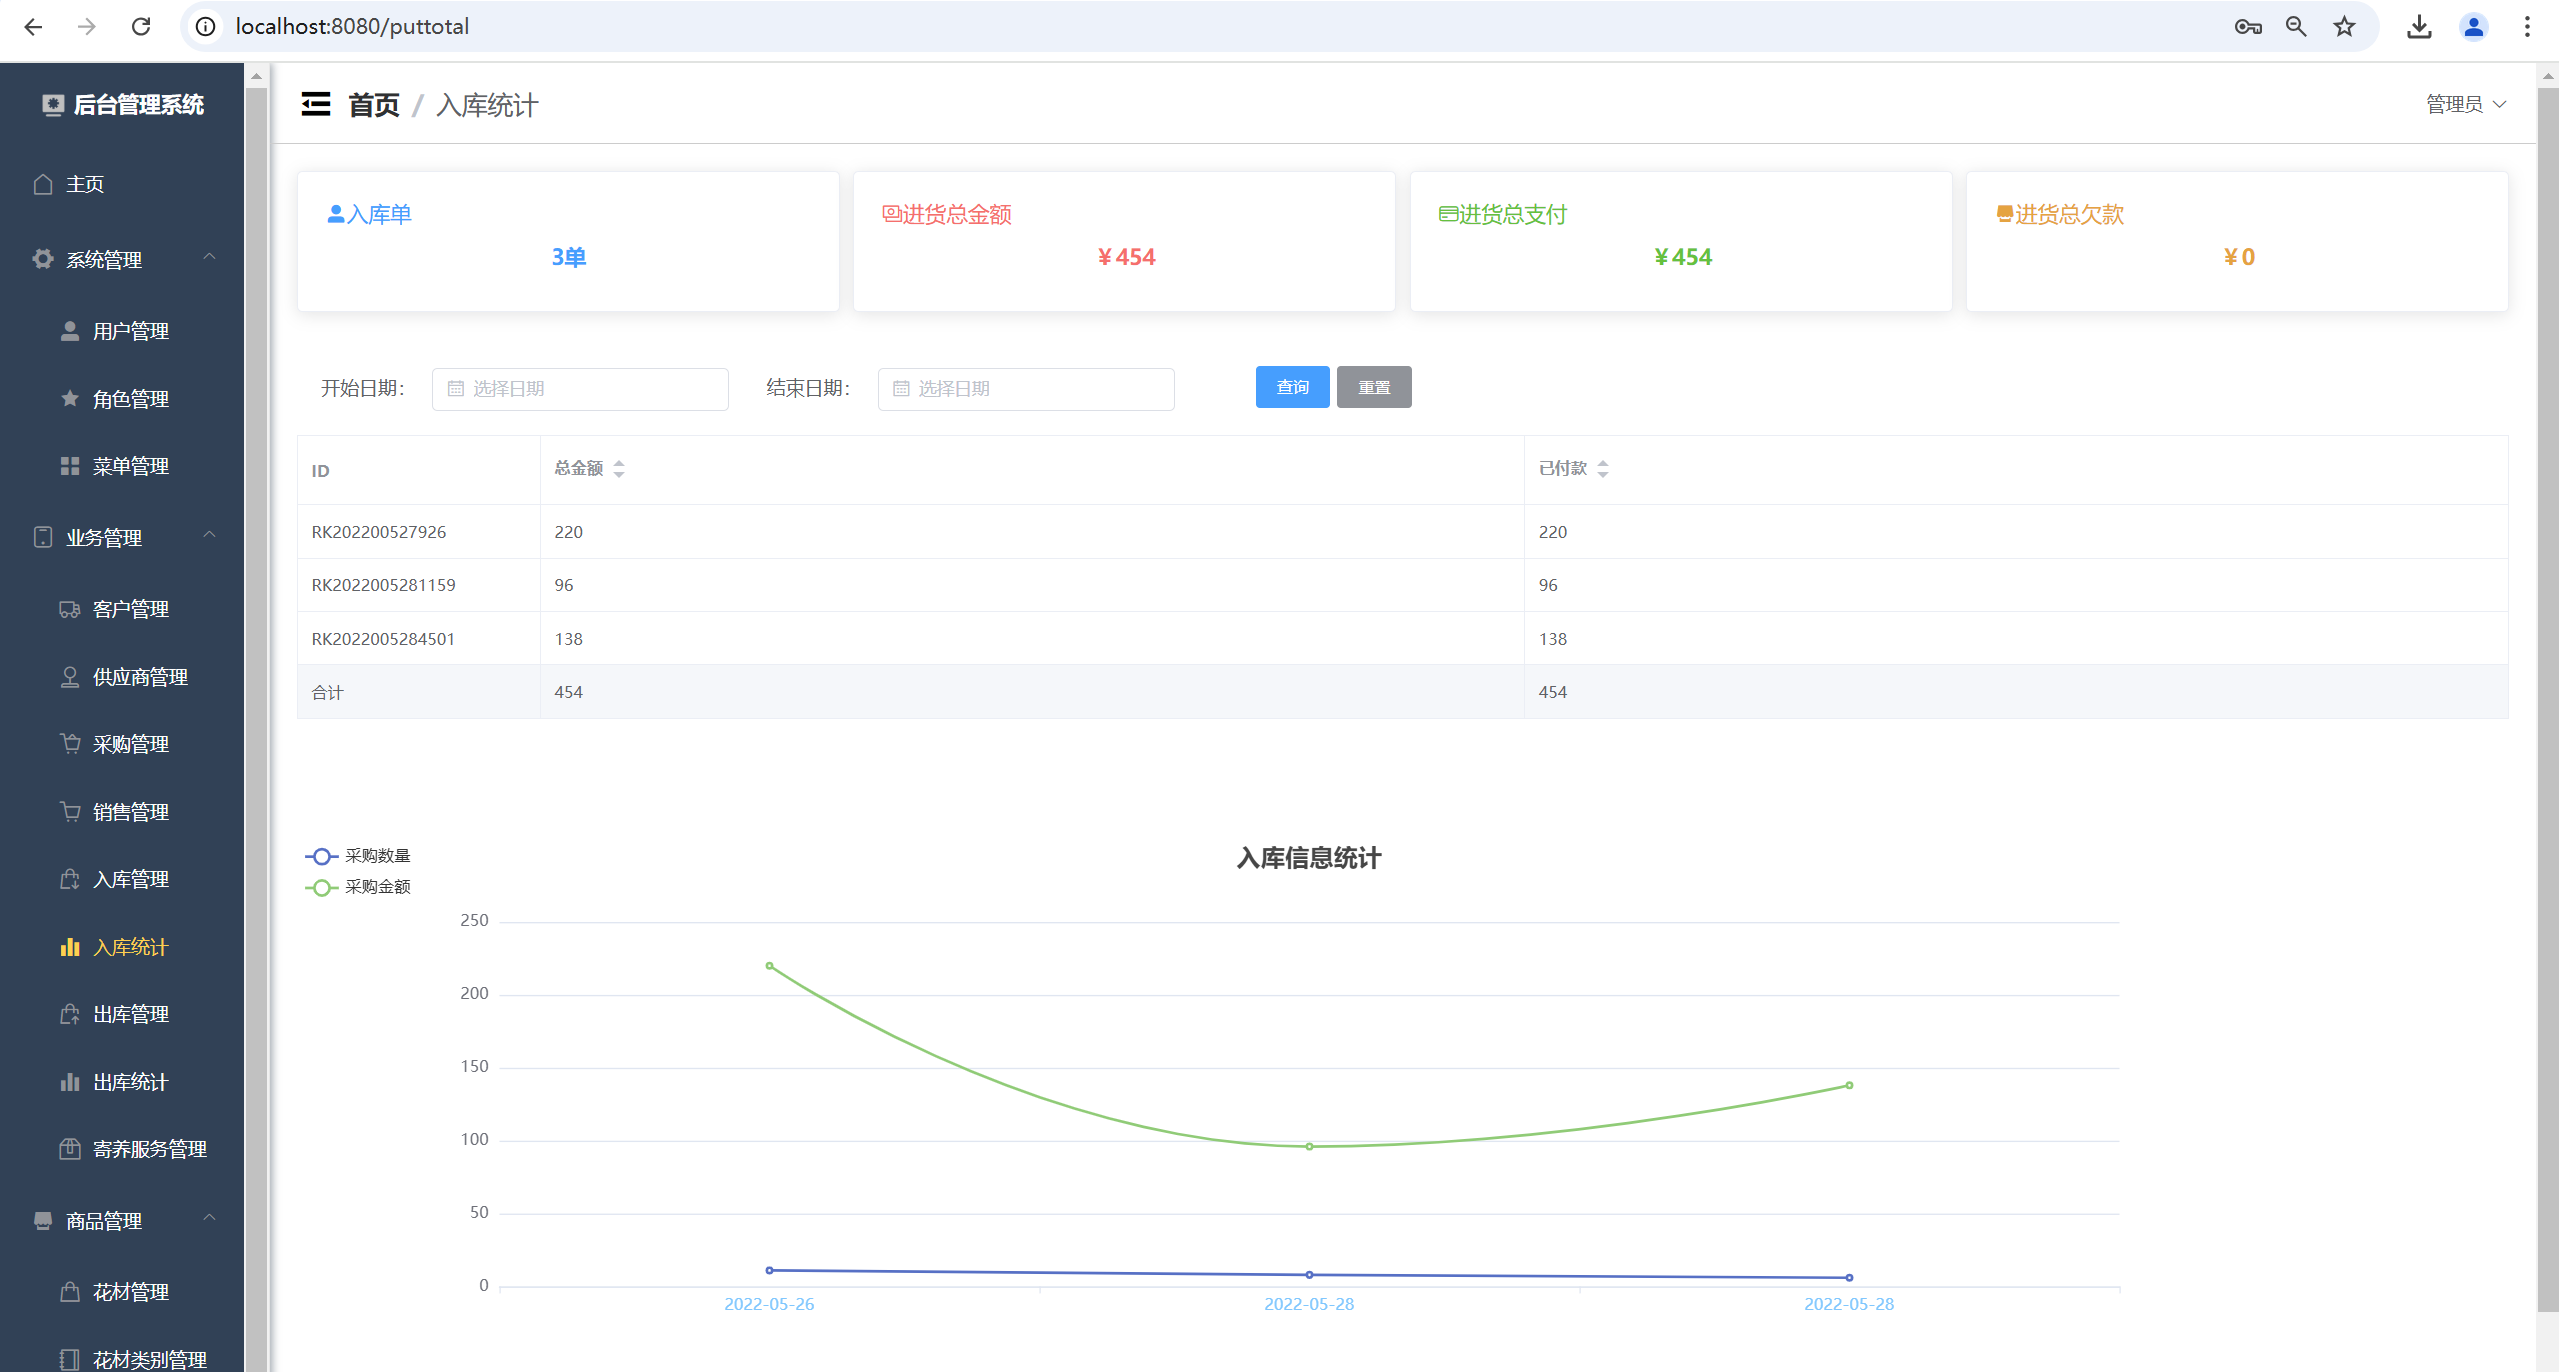
Task: Sort the table by 总金额 column
Action: click(618, 468)
